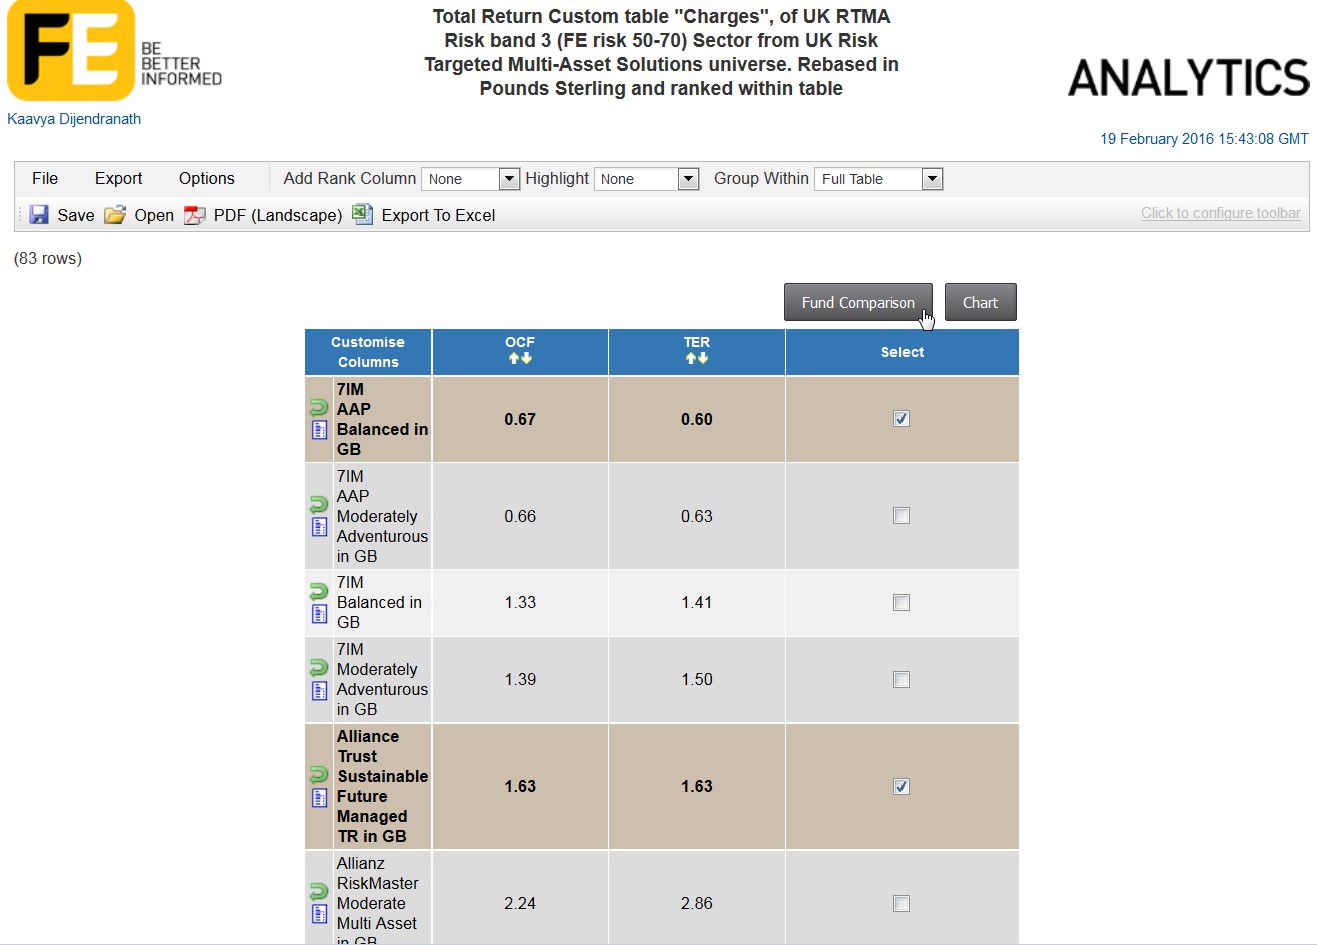This screenshot has height=945, width=1317.
Task: Open the Add Rank Column dropdown
Action: click(471, 179)
